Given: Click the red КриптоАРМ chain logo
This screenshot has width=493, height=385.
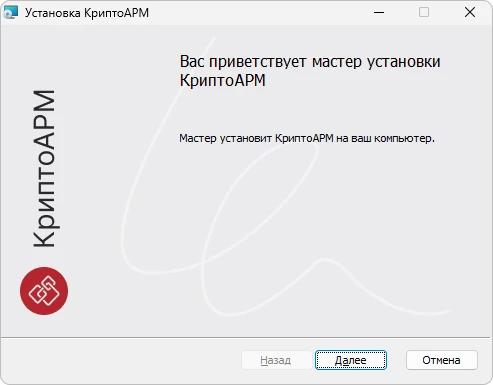Looking at the screenshot, I should click(44, 291).
